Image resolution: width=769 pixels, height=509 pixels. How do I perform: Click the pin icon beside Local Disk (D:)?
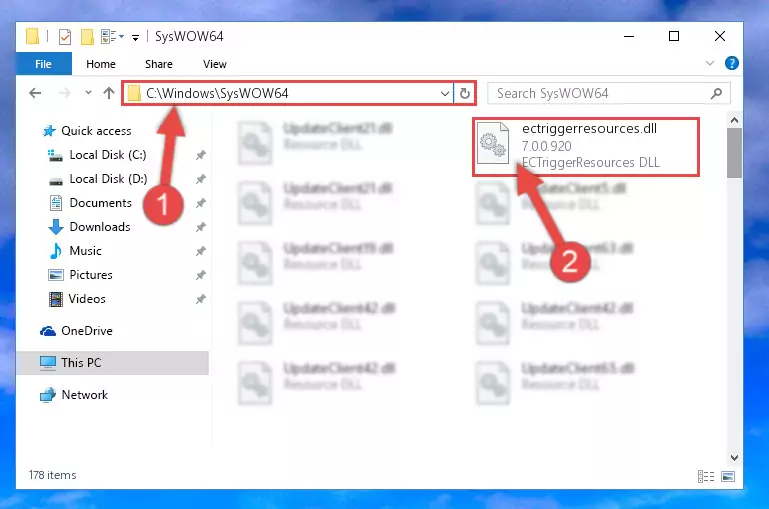pyautogui.click(x=201, y=179)
